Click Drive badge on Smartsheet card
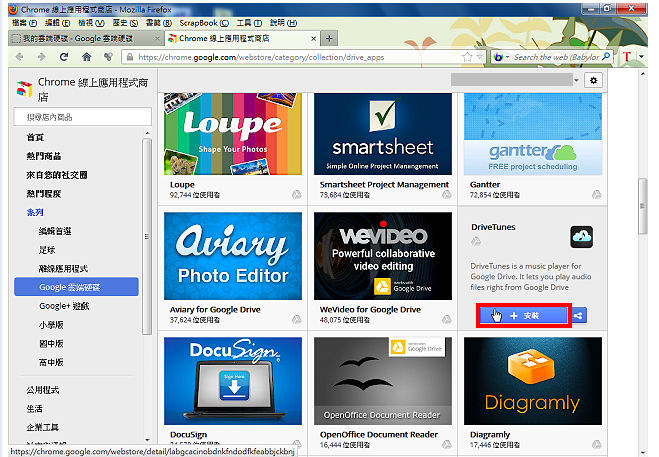Image resolution: width=659 pixels, height=457 pixels. (446, 194)
